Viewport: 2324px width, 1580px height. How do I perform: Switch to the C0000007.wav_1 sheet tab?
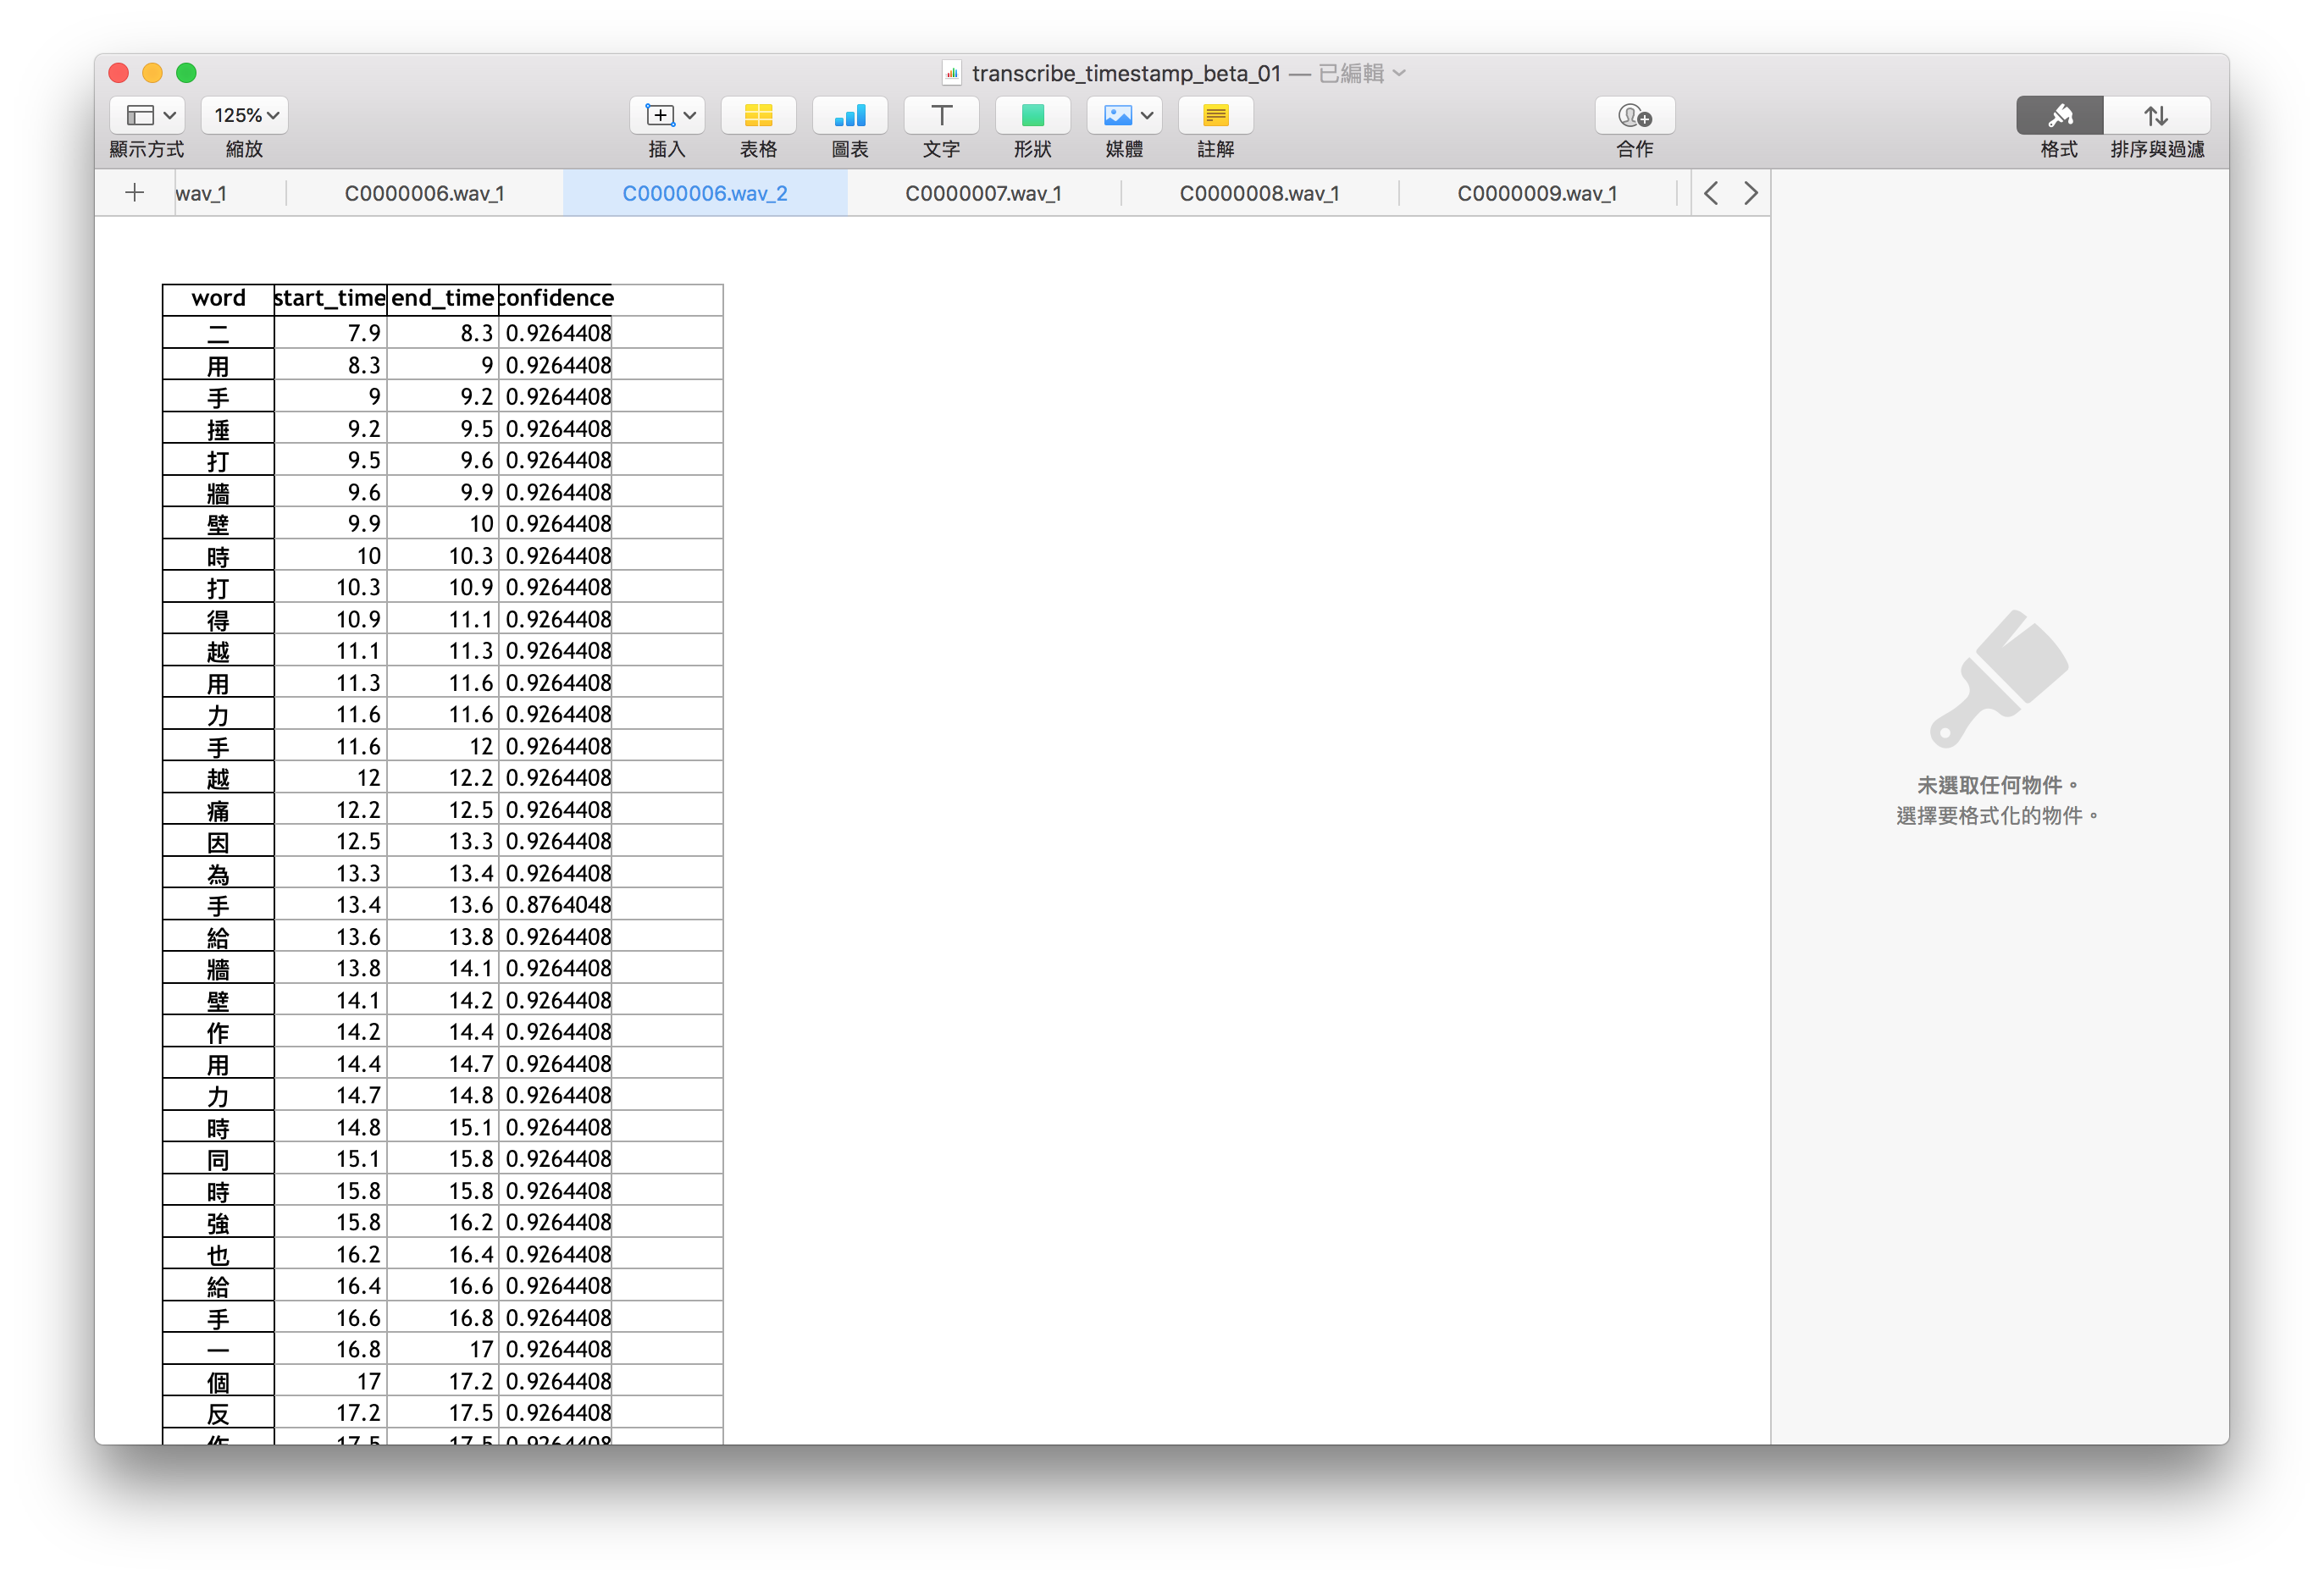pyautogui.click(x=983, y=194)
